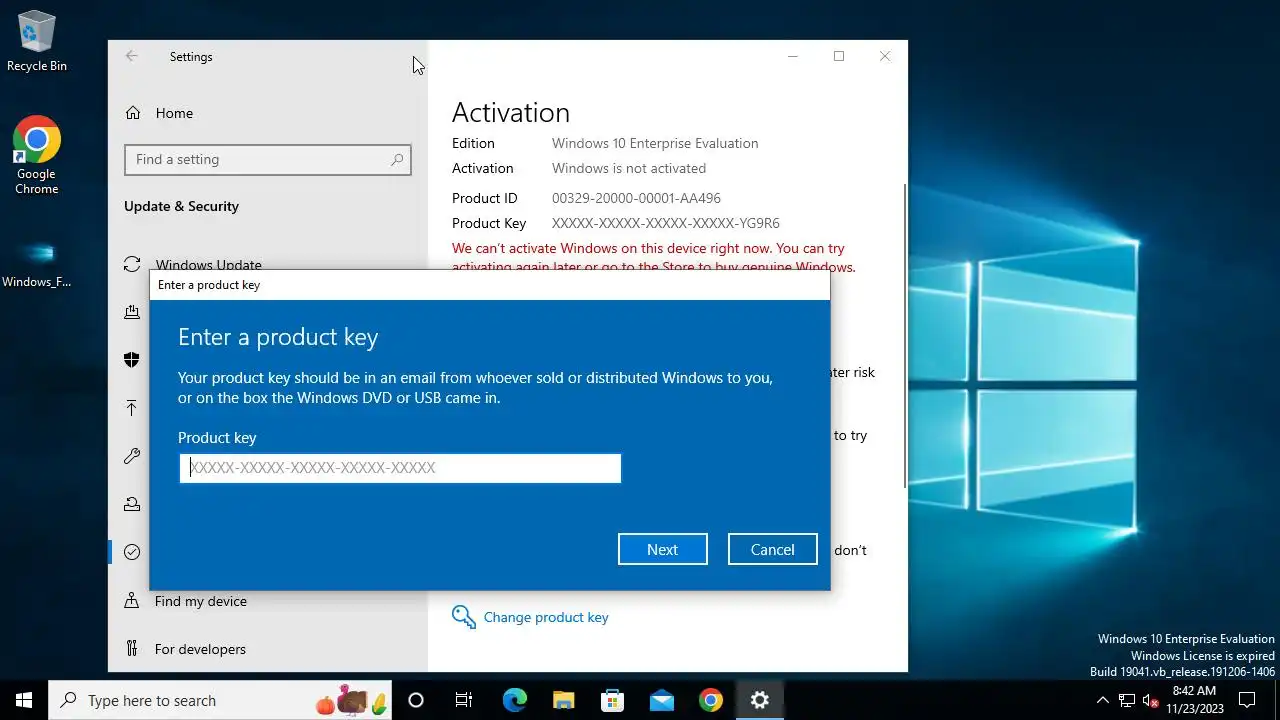This screenshot has width=1280, height=720.
Task: Click the Delivery Optimization sidebar icon
Action: tap(132, 312)
